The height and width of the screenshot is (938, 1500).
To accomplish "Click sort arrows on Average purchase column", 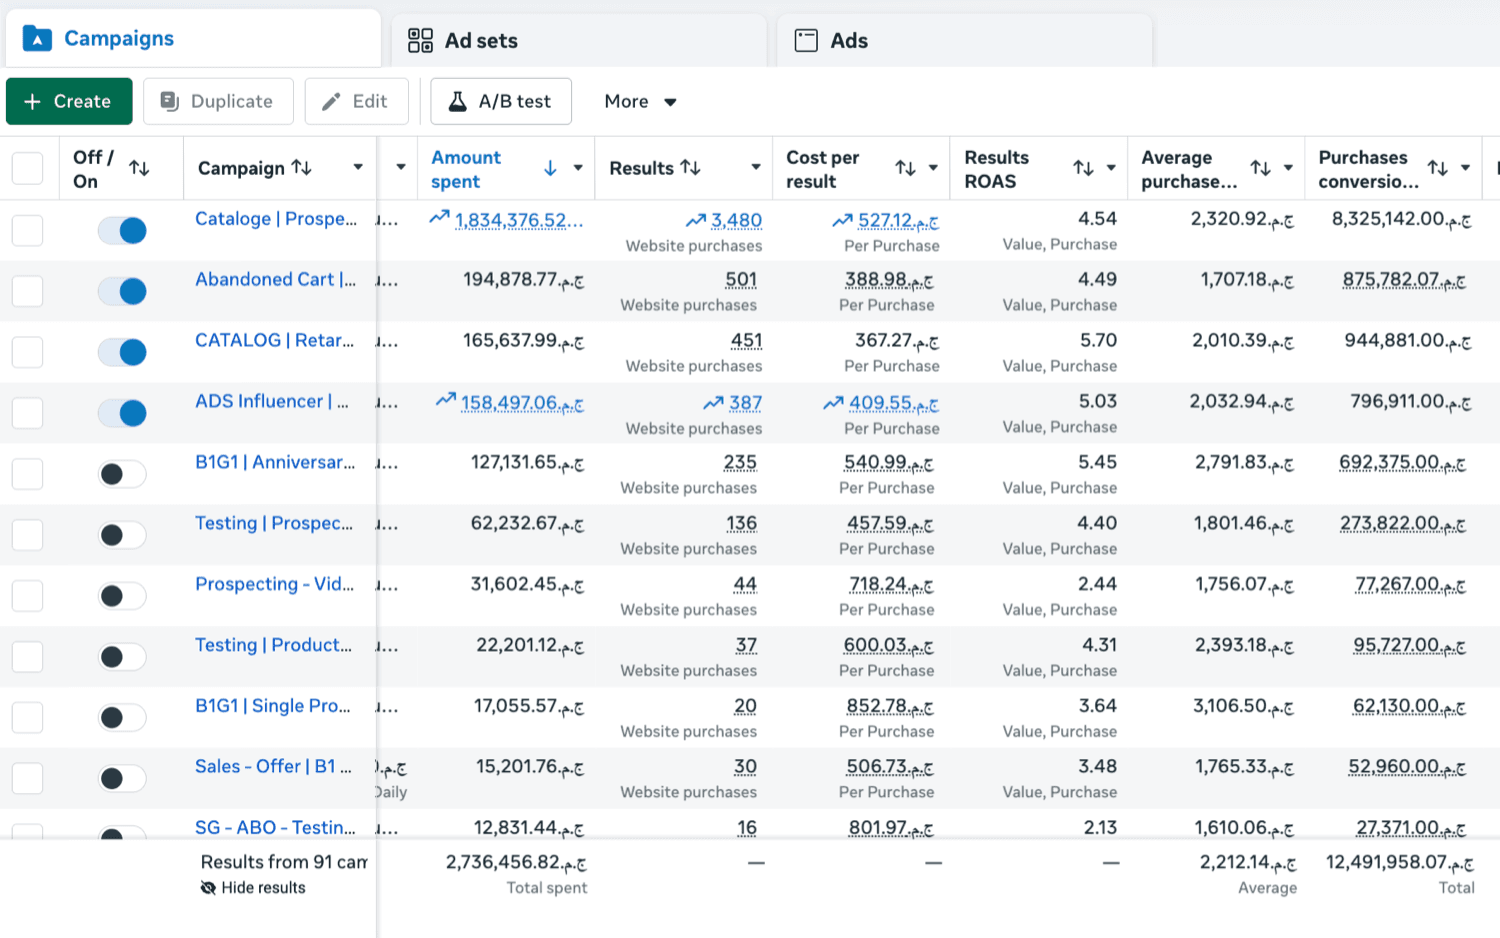I will coord(1260,168).
